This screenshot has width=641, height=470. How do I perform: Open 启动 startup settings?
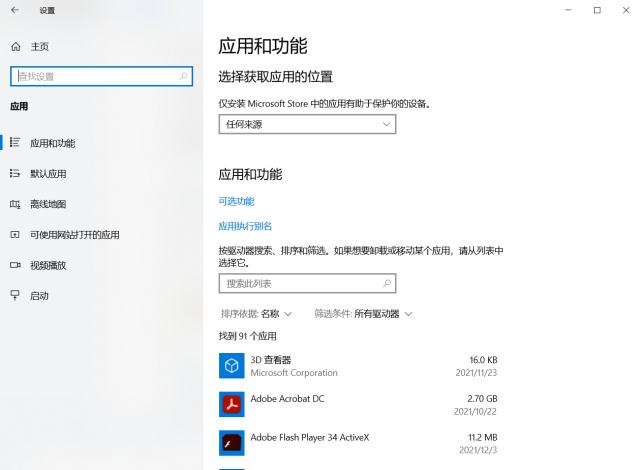39,296
